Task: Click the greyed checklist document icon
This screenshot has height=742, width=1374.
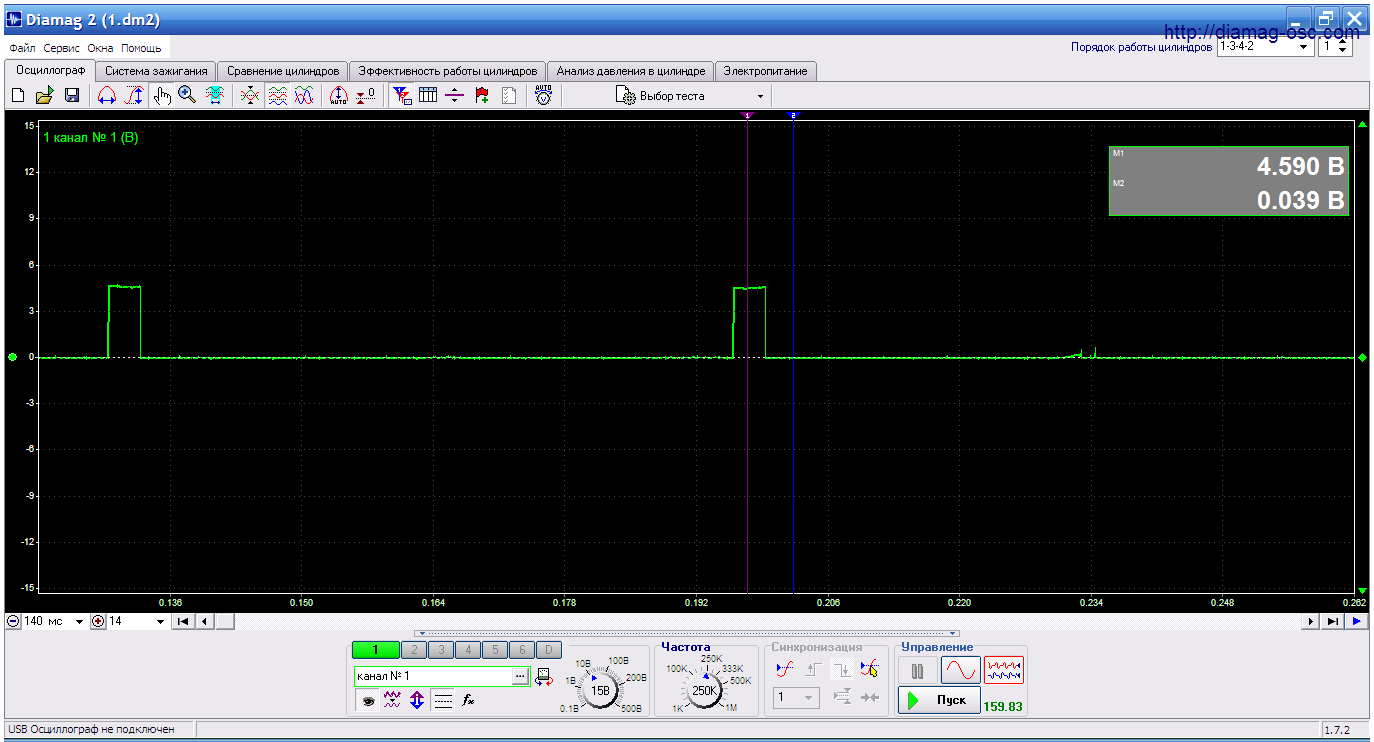Action: point(509,96)
